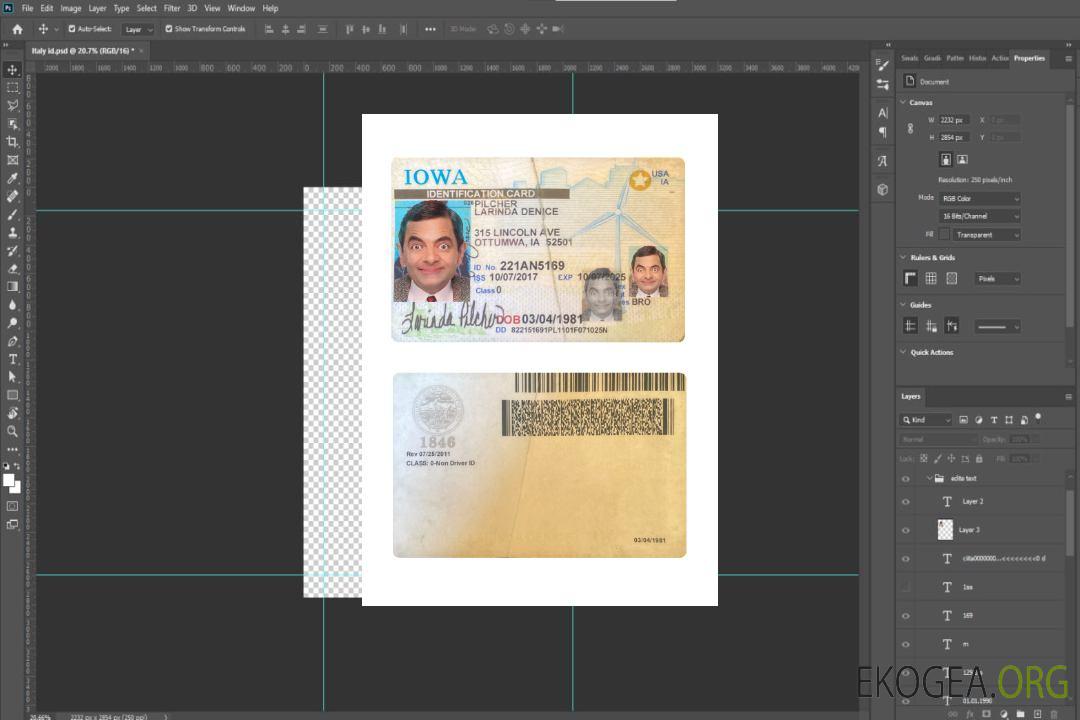
Task: Select the Zoom tool
Action: click(x=13, y=431)
